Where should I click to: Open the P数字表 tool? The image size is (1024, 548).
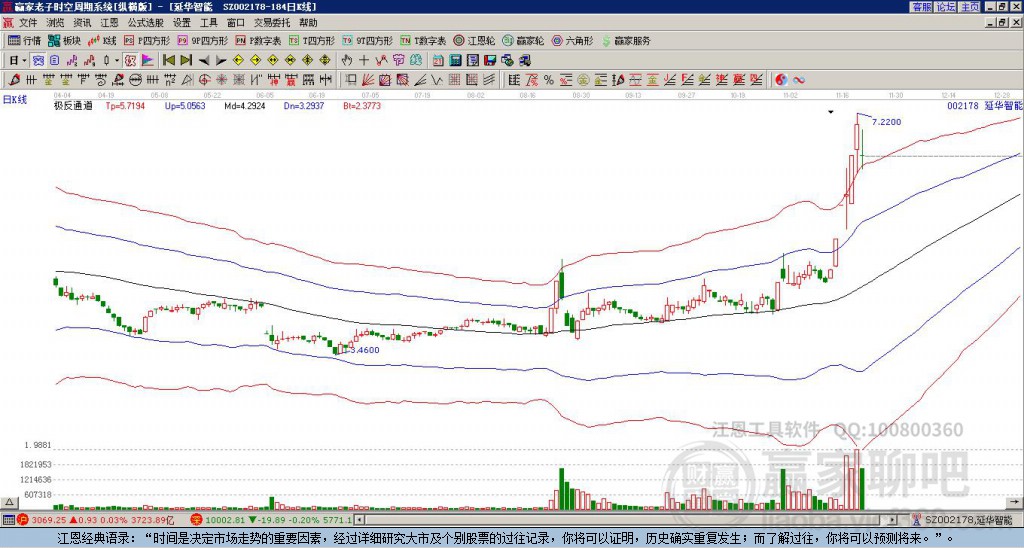(258, 40)
